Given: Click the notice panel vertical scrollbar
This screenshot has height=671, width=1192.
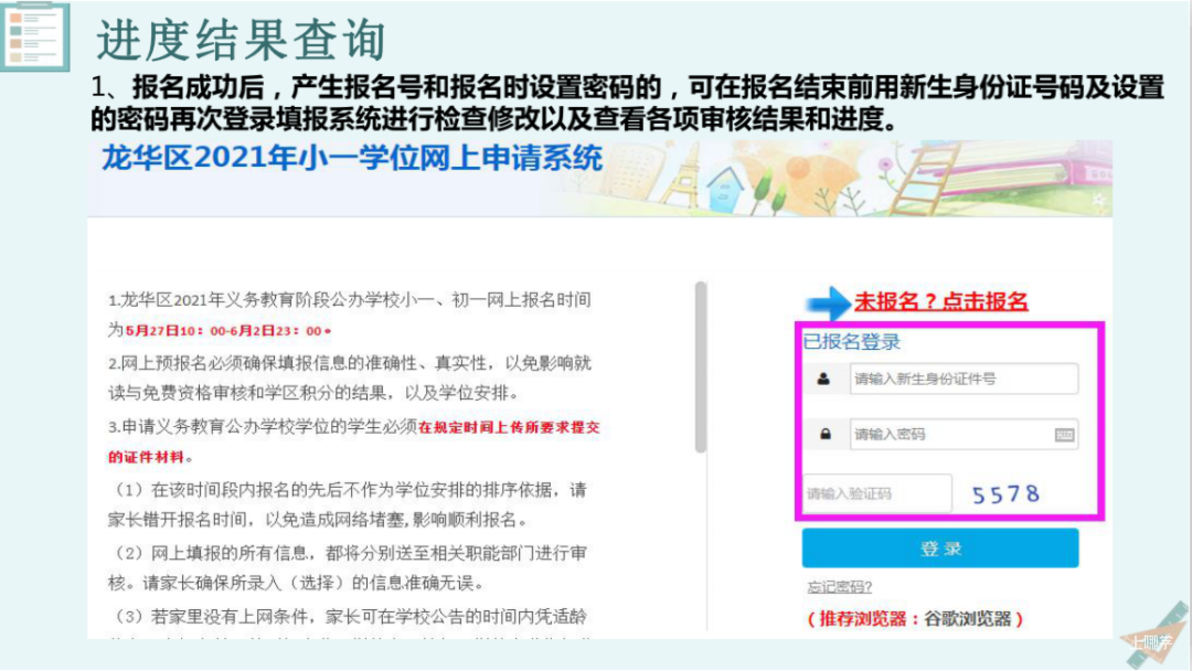Looking at the screenshot, I should 700,367.
